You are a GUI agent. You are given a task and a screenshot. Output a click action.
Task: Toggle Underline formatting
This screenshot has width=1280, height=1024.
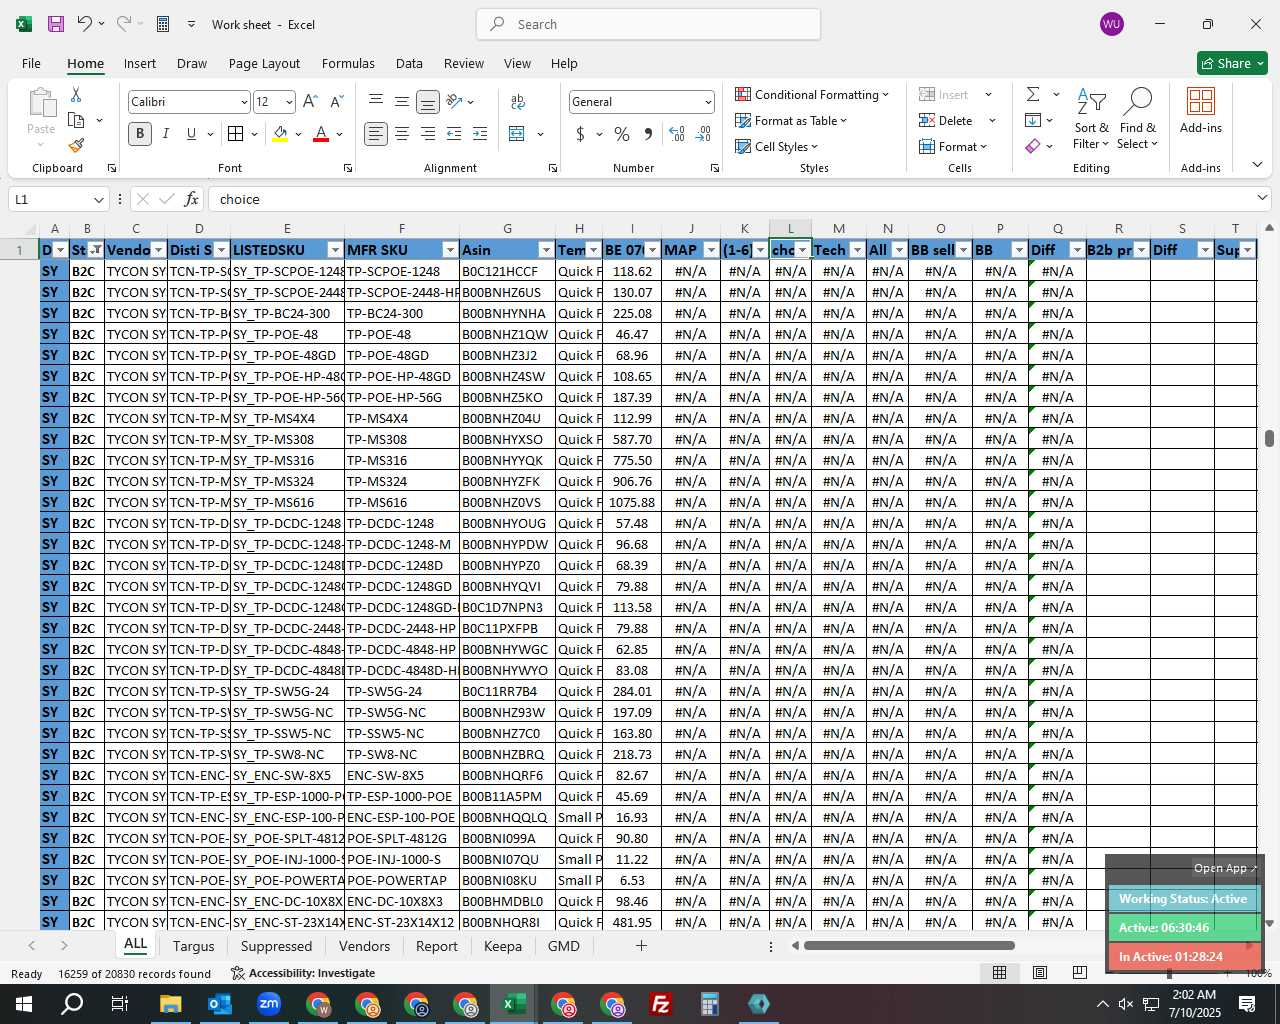pos(191,134)
